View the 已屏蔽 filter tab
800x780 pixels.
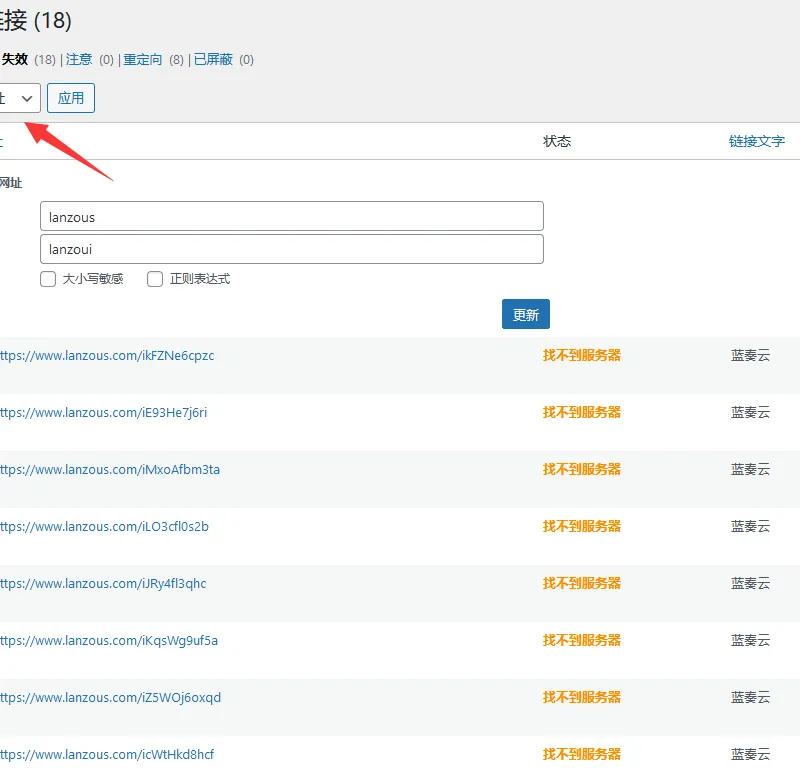click(x=213, y=60)
